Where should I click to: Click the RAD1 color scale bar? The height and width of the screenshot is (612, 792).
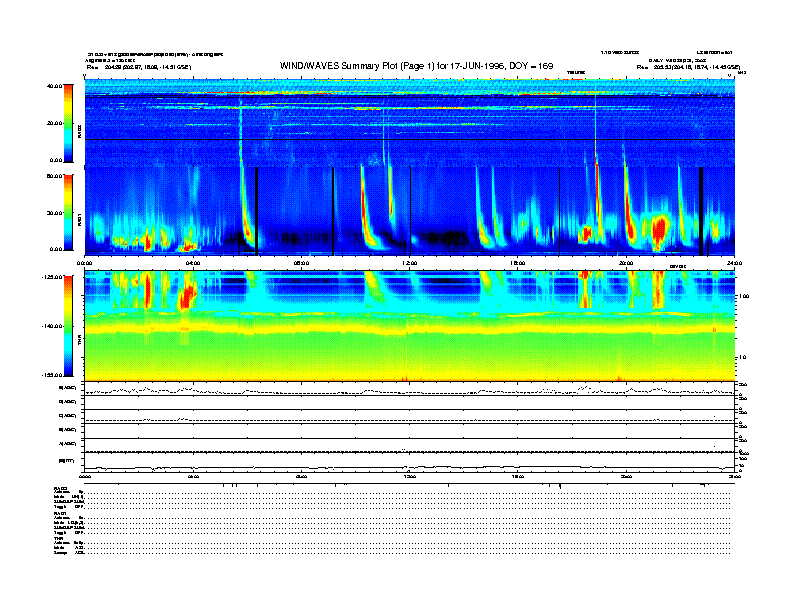[68, 212]
